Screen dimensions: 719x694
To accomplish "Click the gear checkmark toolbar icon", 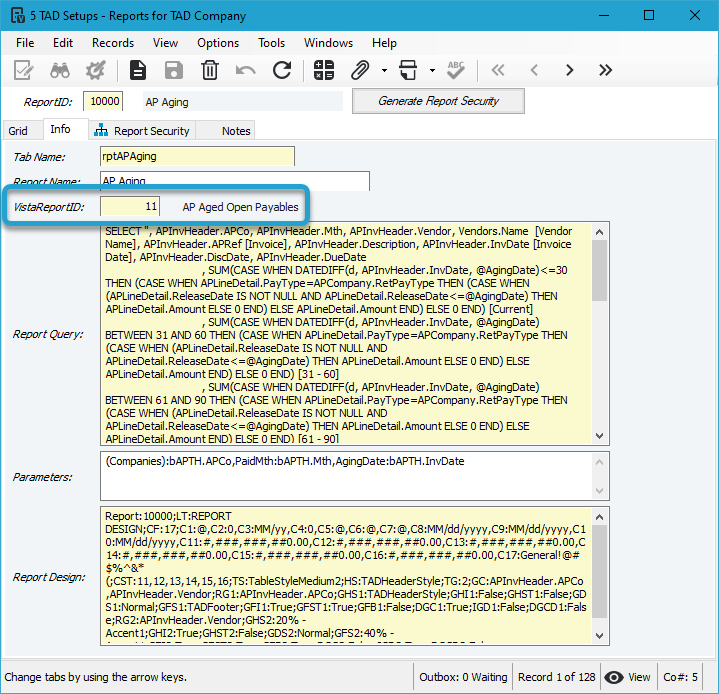I will (95, 70).
